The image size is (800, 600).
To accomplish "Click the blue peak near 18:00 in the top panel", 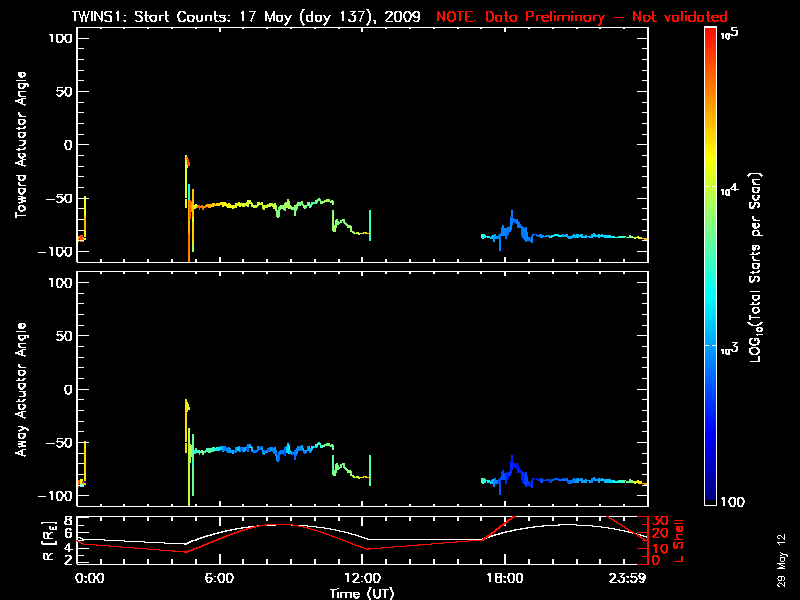I will [x=513, y=218].
